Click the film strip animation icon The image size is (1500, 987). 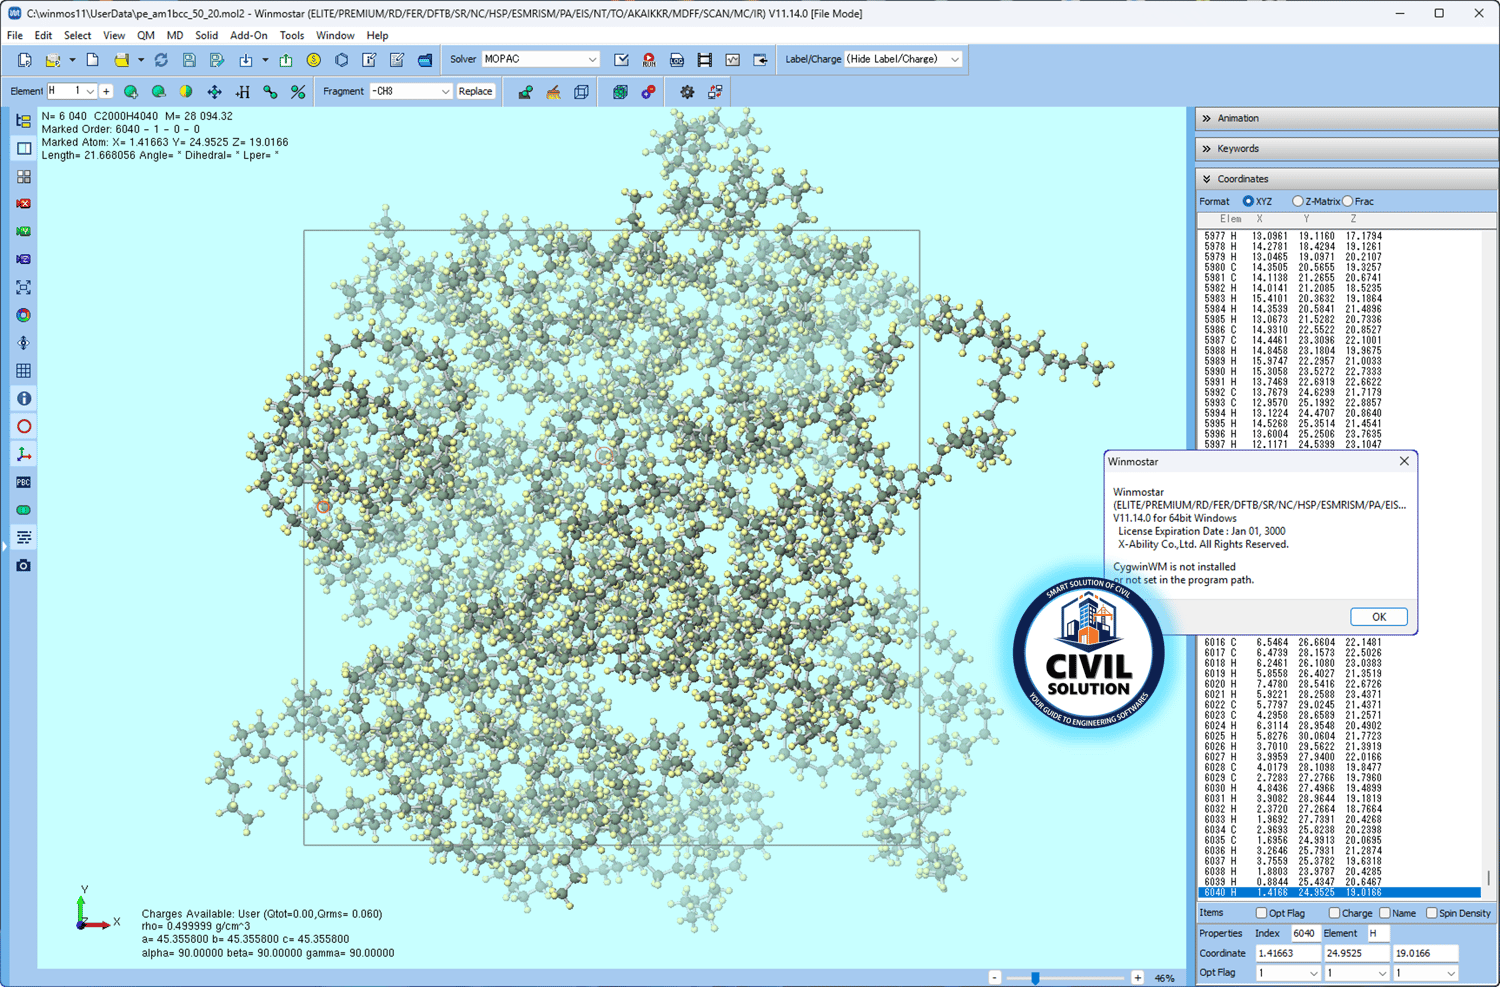[x=705, y=60]
